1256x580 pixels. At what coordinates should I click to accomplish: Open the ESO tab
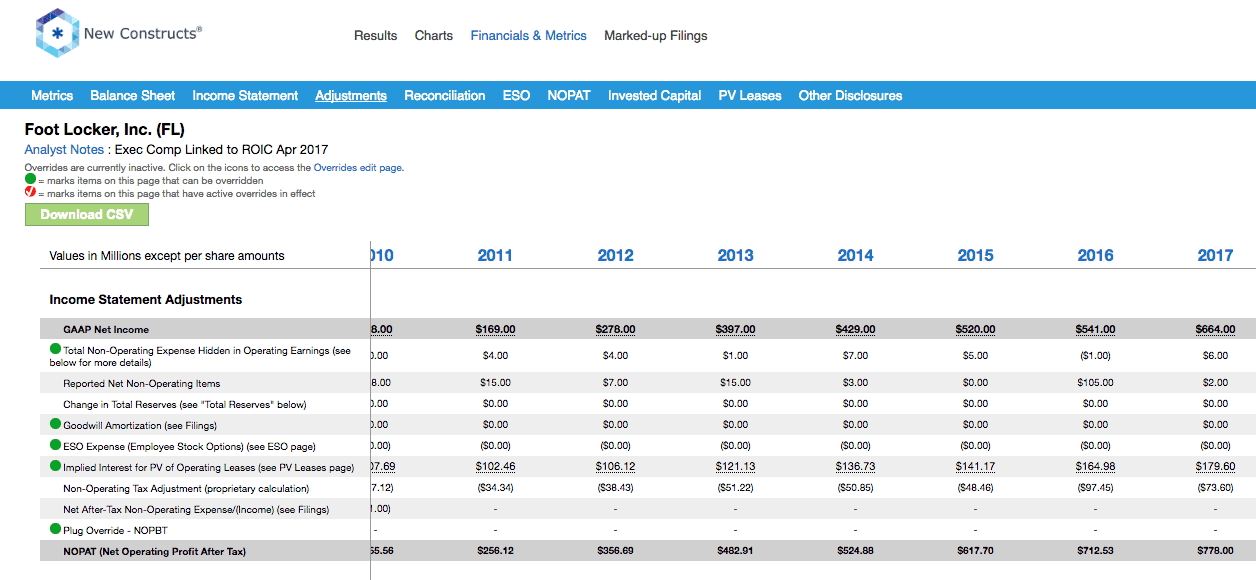(516, 96)
